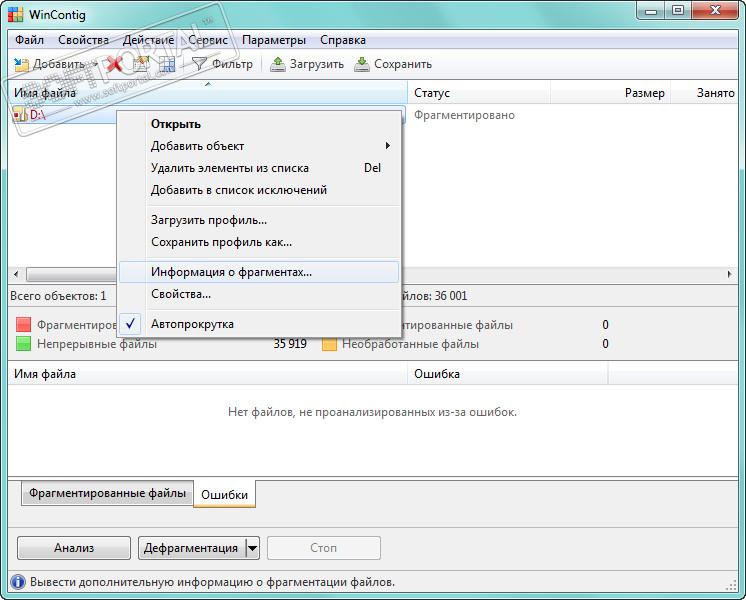This screenshot has height=600, width=746.
Task: Open the Действие menu
Action: (x=148, y=40)
